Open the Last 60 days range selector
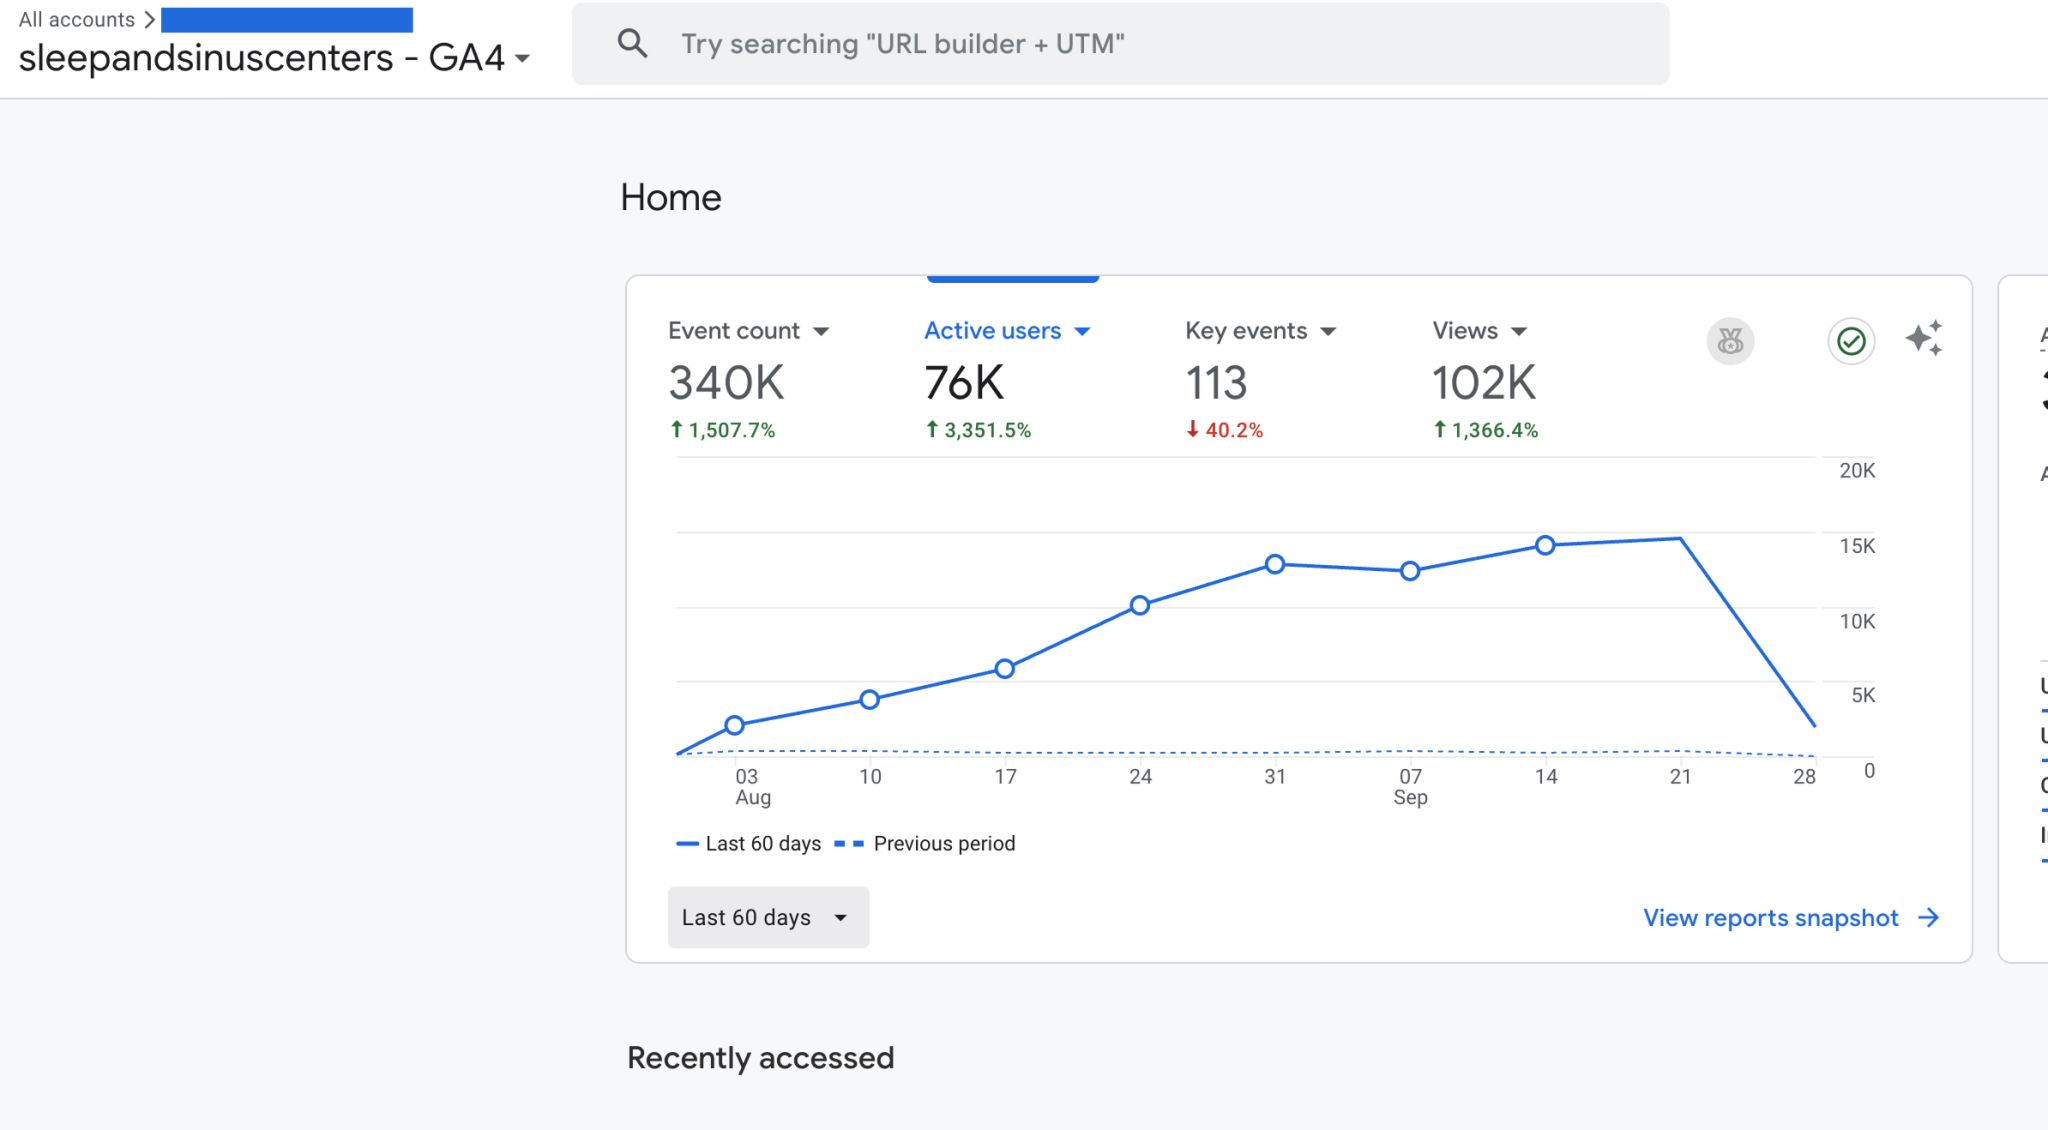The height and width of the screenshot is (1130, 2048). (767, 917)
